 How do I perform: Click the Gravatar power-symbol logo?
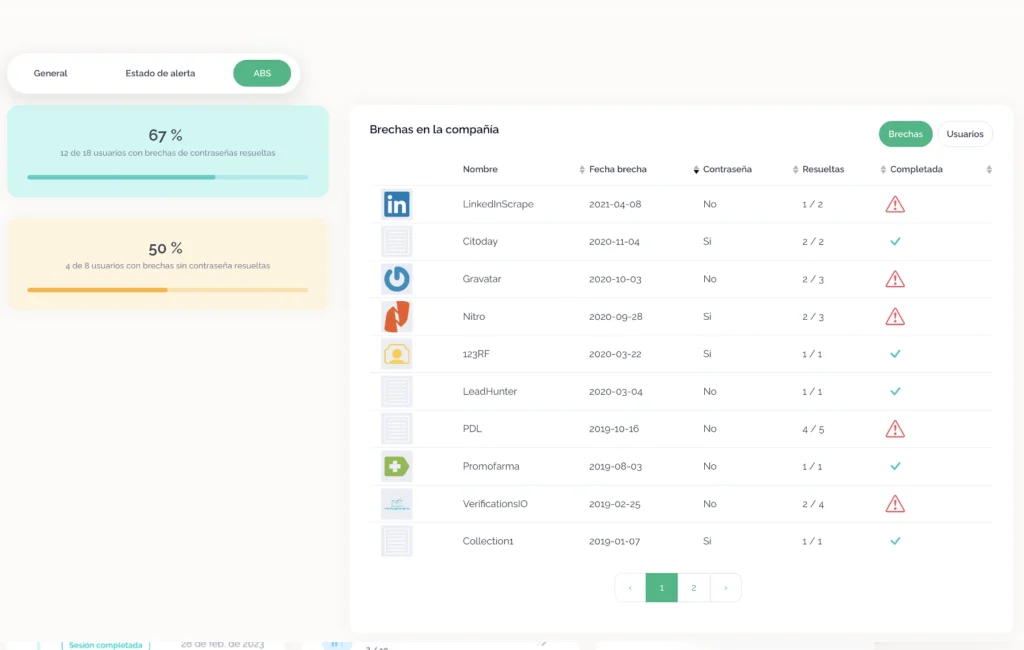[396, 279]
